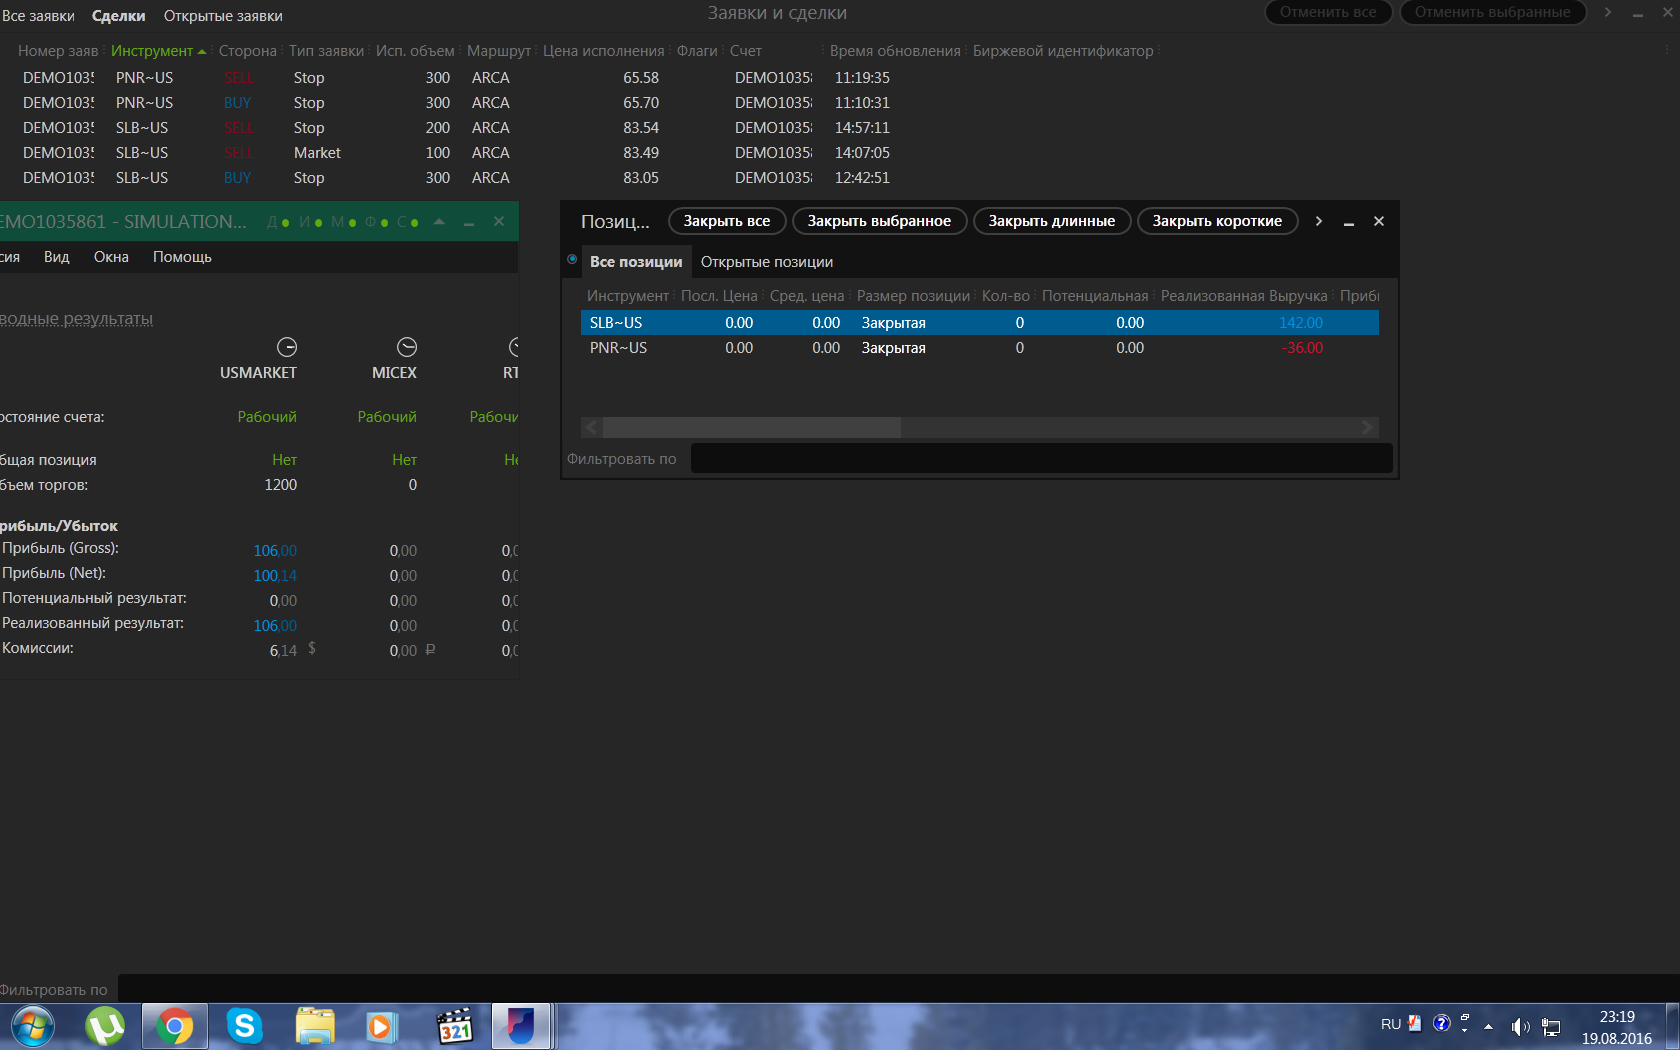Image resolution: width=1680 pixels, height=1050 pixels.
Task: Open uTorrent from the taskbar
Action: click(104, 1027)
